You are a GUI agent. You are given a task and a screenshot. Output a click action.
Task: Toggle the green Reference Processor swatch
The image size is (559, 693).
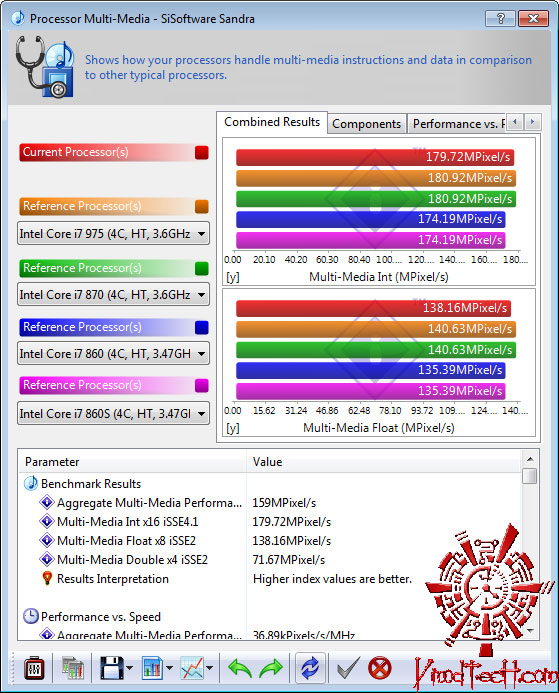coord(202,268)
